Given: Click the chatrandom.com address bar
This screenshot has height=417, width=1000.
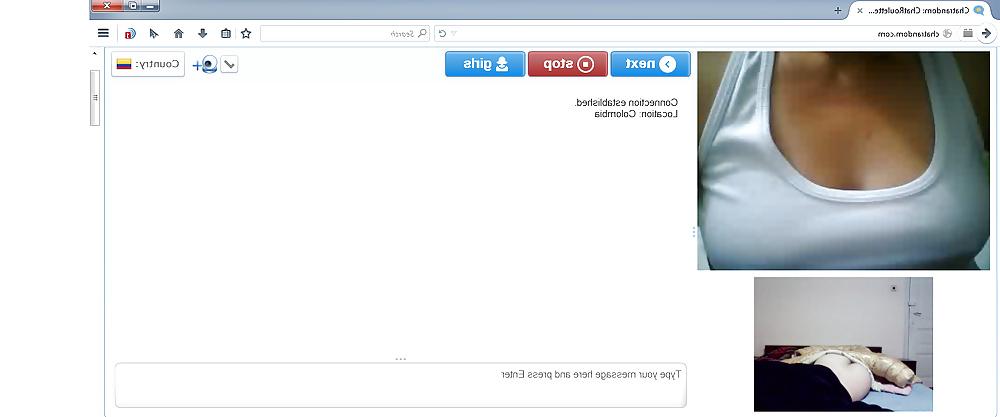Looking at the screenshot, I should click(x=705, y=33).
